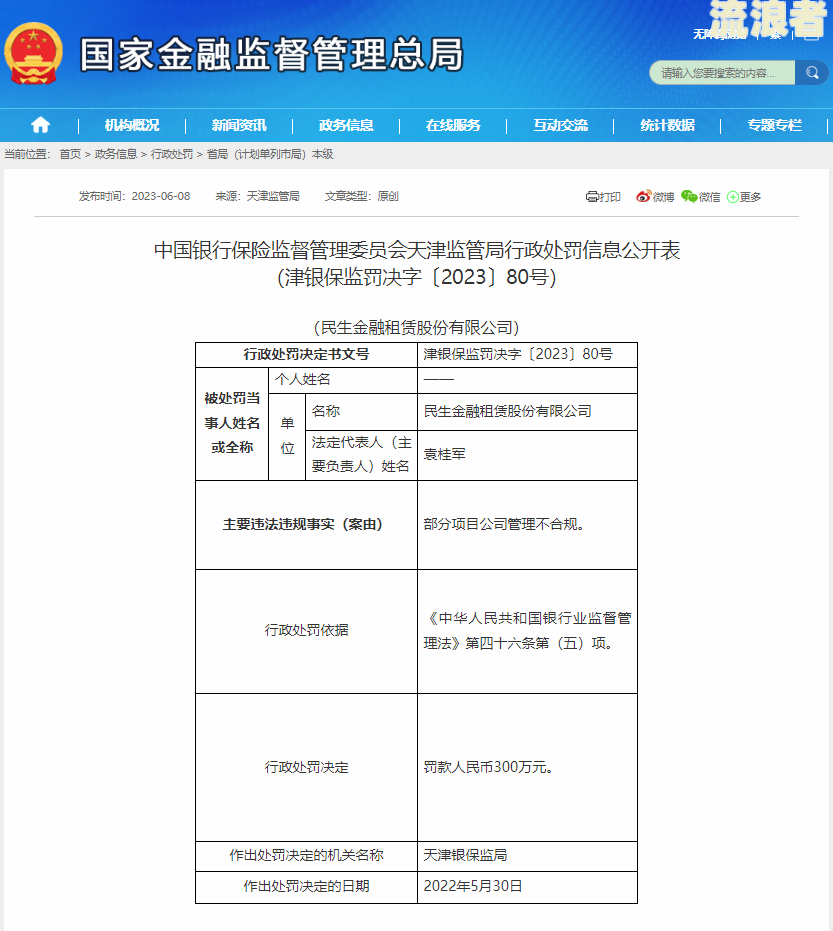Click the 被处罚当事人姓名或全称 cell
The width and height of the screenshot is (833, 931).
232,423
